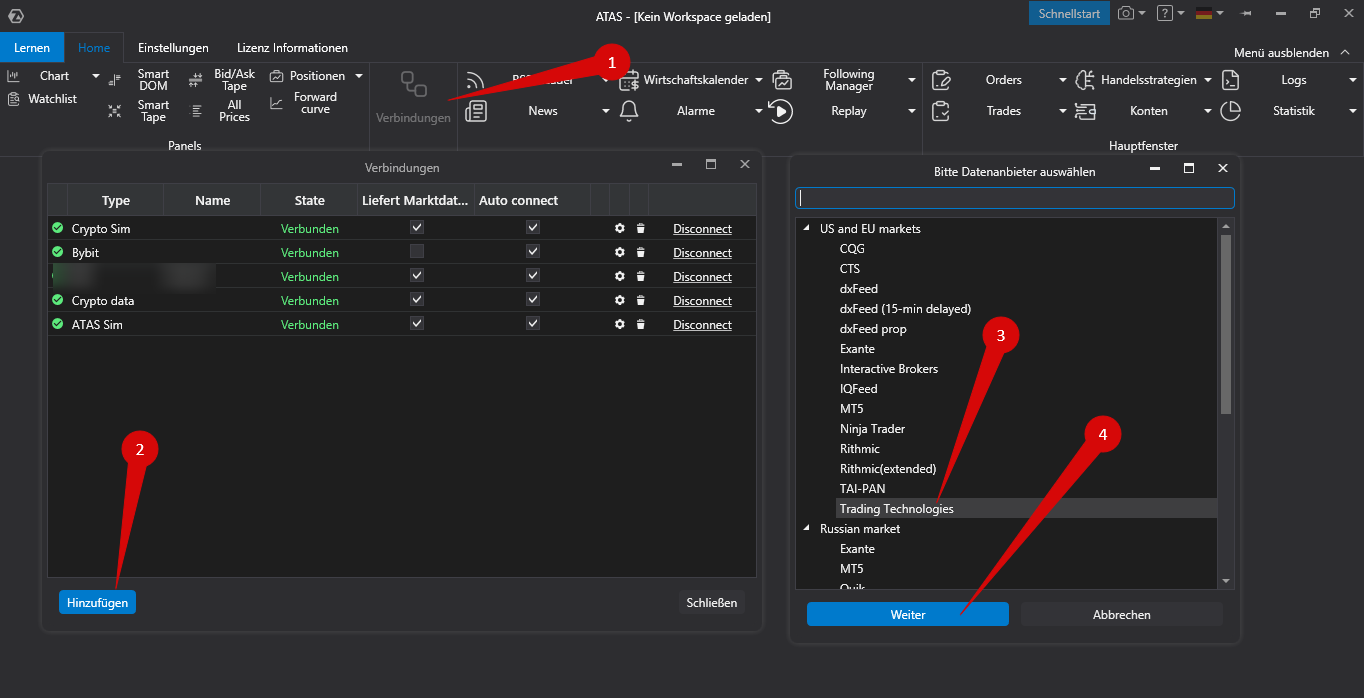Open Chart panel icon
Viewport: 1364px width, 698px height.
tap(13, 76)
